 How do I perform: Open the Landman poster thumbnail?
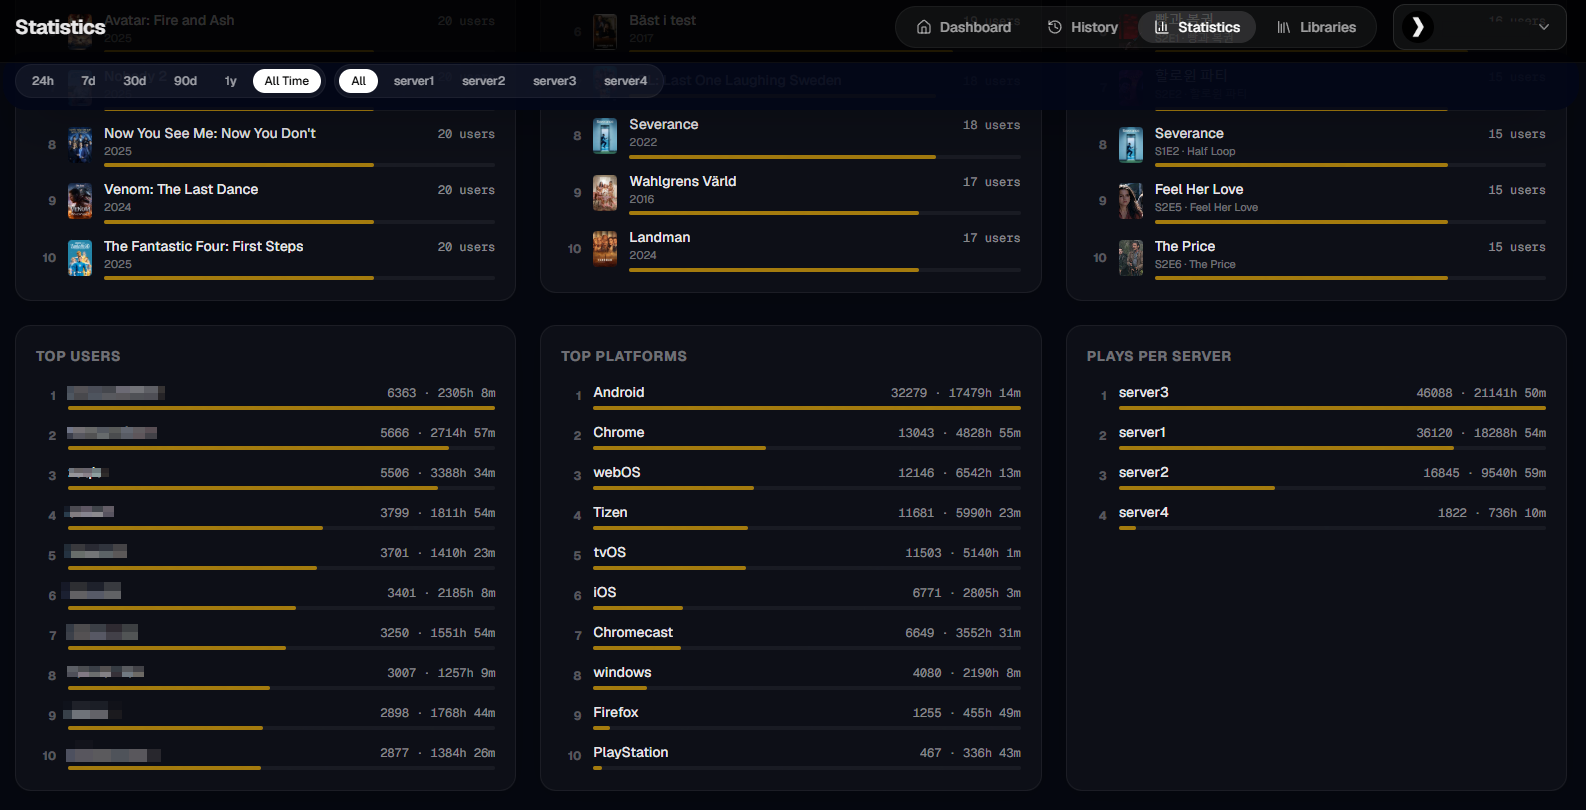point(605,249)
